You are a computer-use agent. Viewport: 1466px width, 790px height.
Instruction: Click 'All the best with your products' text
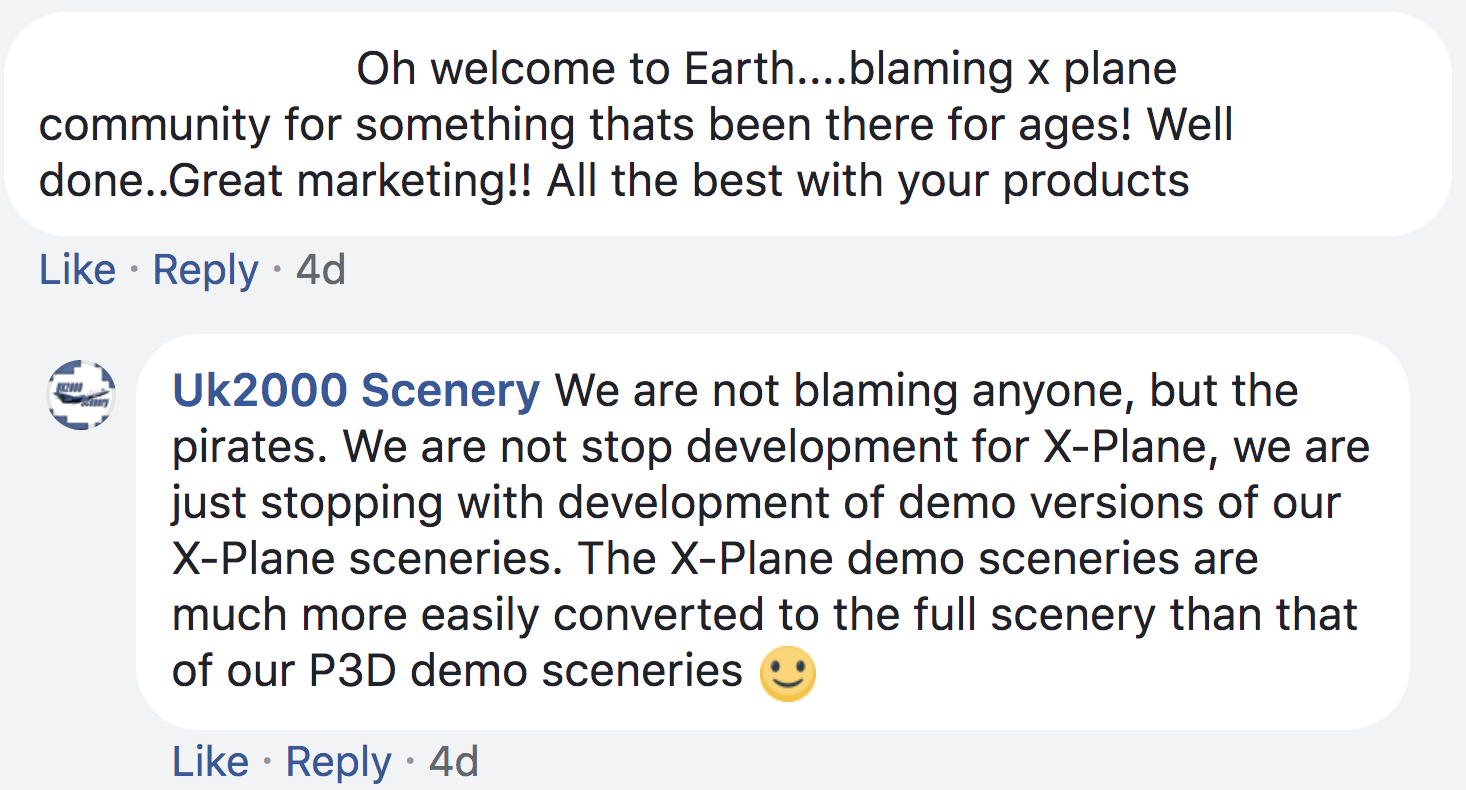pos(868,182)
